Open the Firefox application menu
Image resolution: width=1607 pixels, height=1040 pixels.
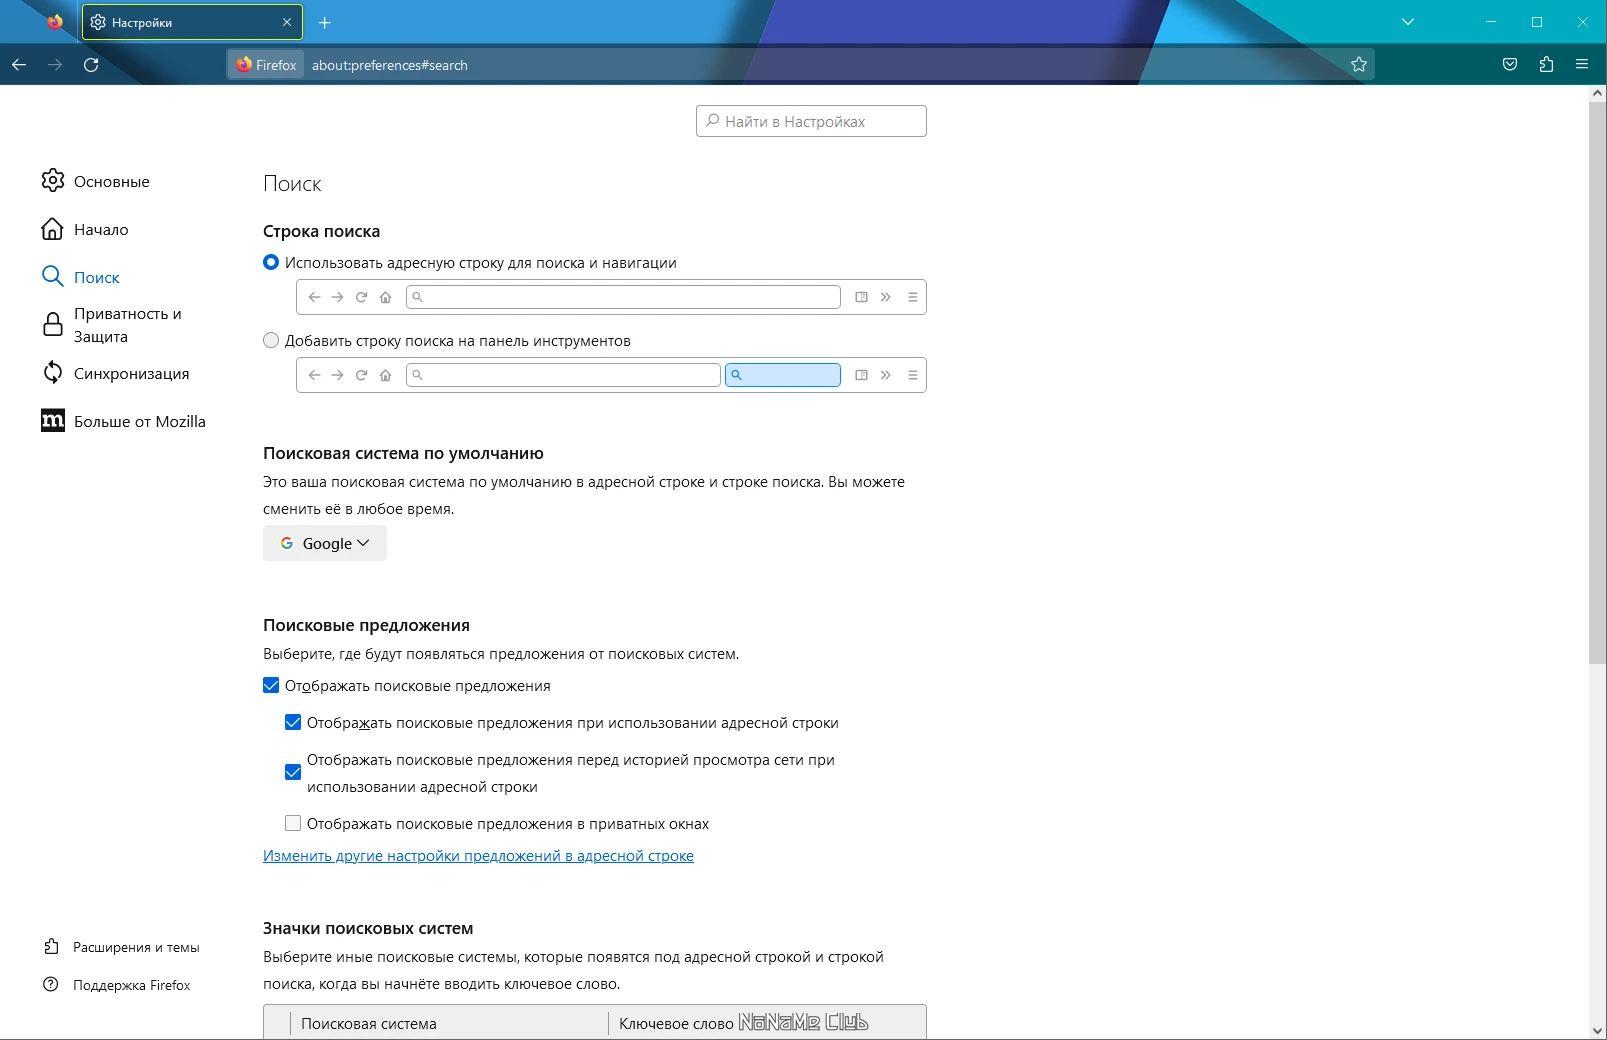(x=1582, y=65)
